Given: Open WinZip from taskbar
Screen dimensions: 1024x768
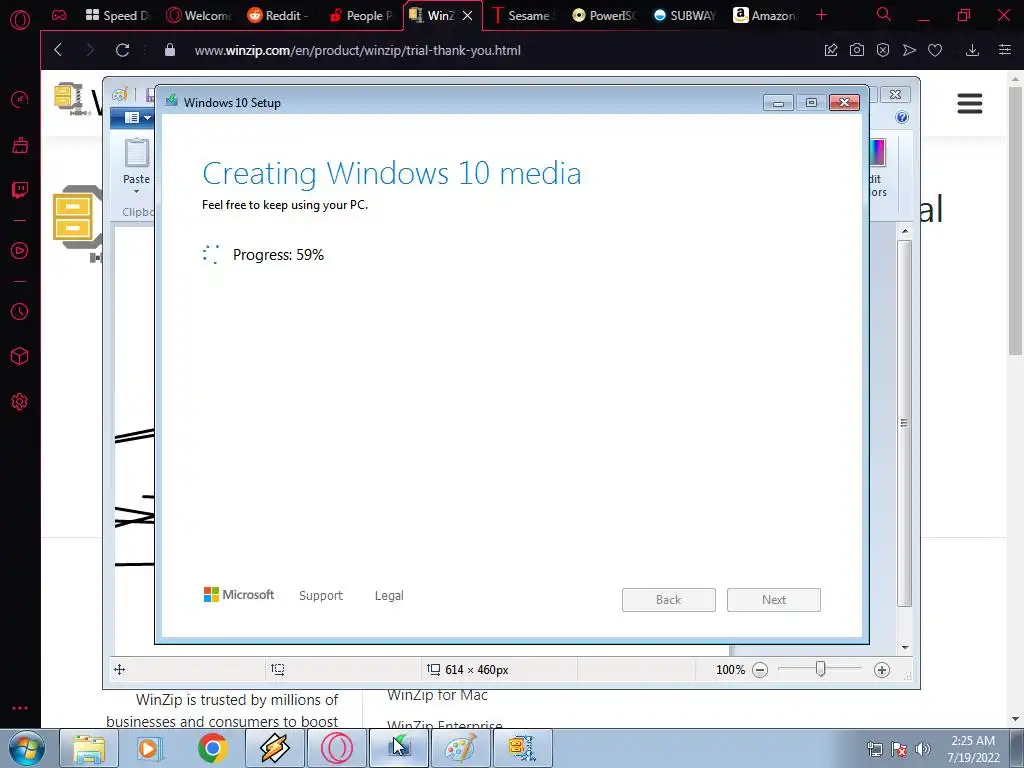Looking at the screenshot, I should click(522, 748).
